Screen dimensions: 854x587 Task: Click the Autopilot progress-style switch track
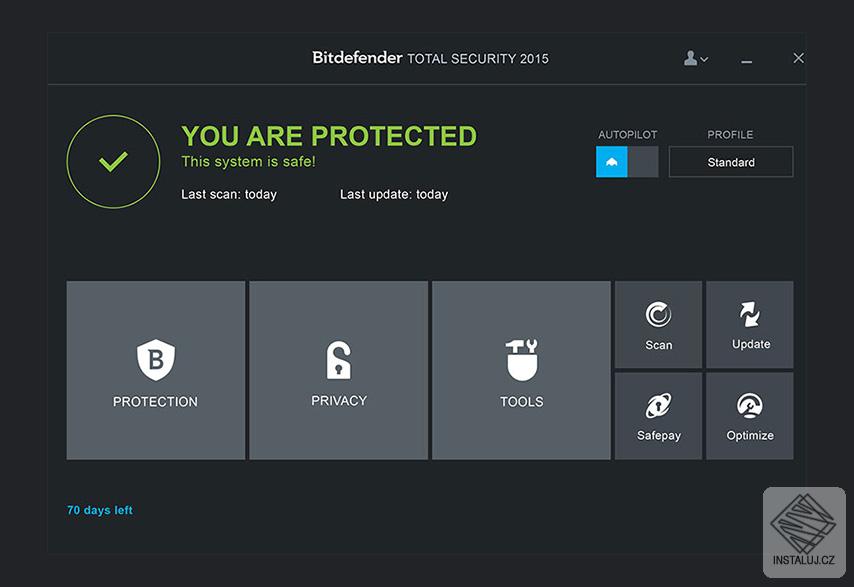coord(627,161)
